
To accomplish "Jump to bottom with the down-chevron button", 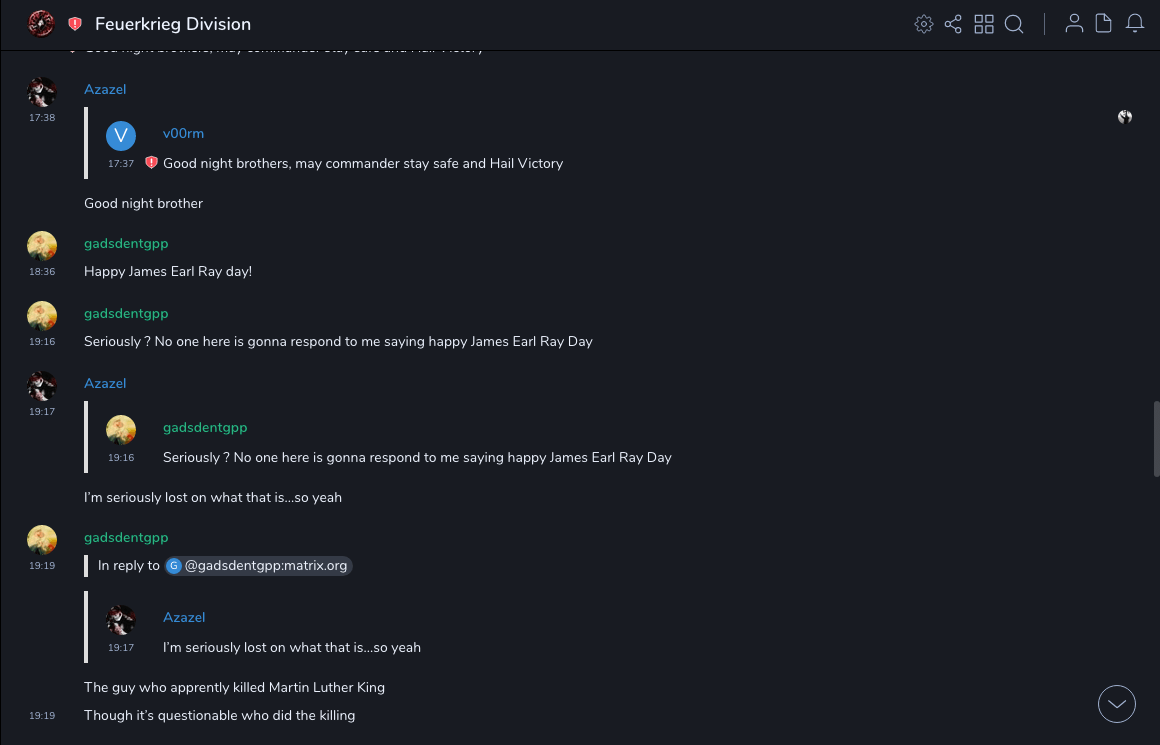I will coord(1117,704).
